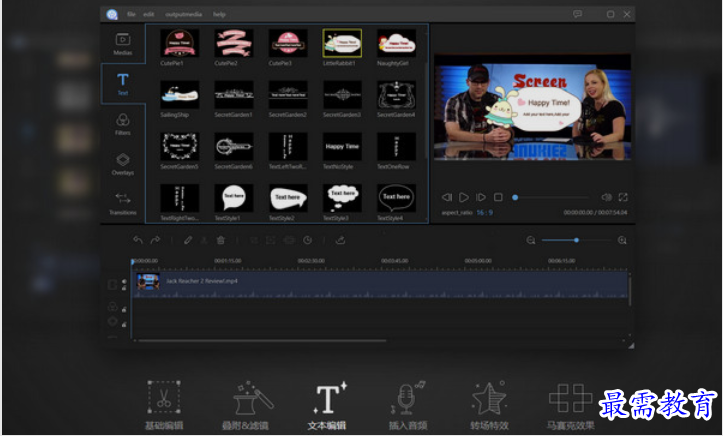The height and width of the screenshot is (436, 723).
Task: Open the file menu
Action: click(x=131, y=14)
